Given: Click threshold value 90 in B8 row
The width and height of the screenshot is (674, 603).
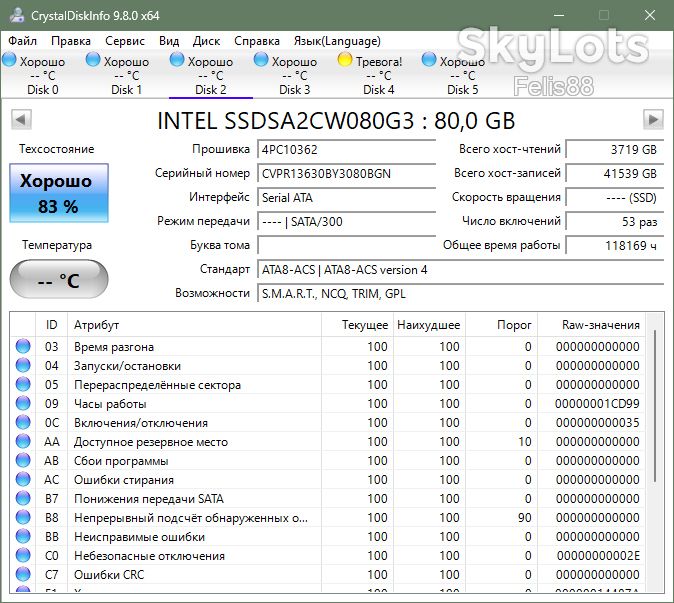Looking at the screenshot, I should (x=524, y=517).
